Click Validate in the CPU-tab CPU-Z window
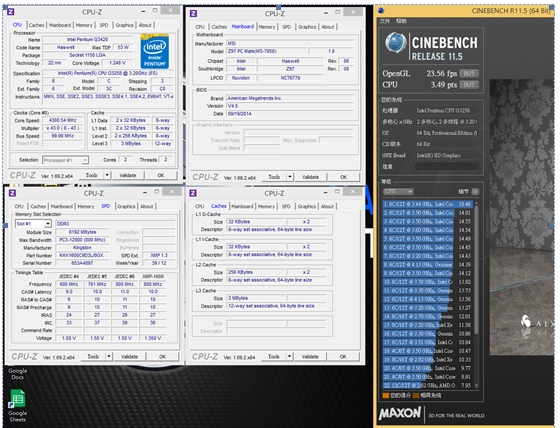 pos(128,175)
